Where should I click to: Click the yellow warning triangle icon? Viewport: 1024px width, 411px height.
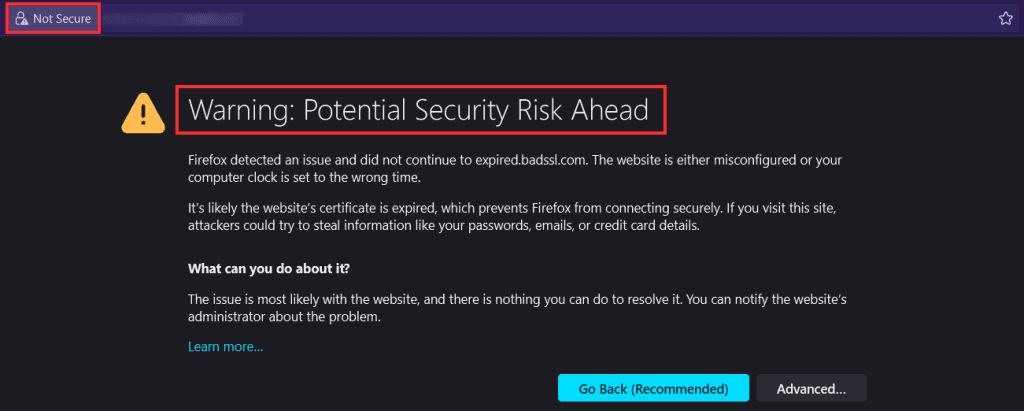(x=143, y=112)
